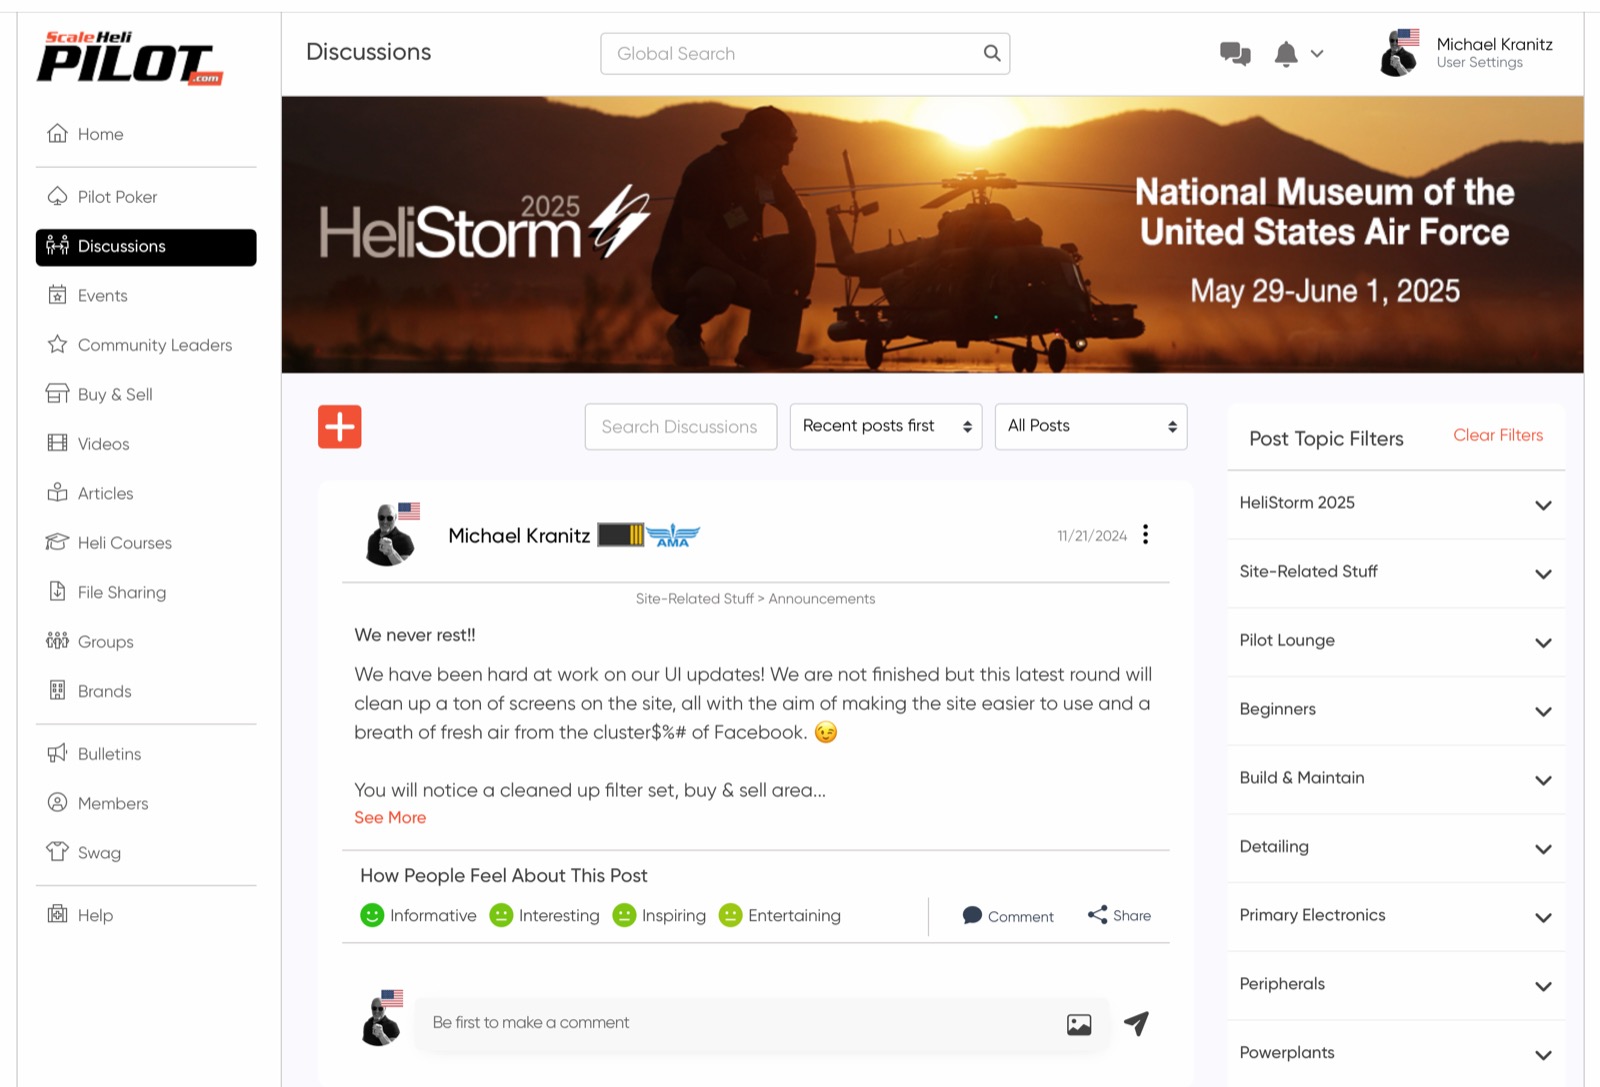Image resolution: width=1600 pixels, height=1087 pixels.
Task: React with Informative smiley
Action: (x=372, y=916)
